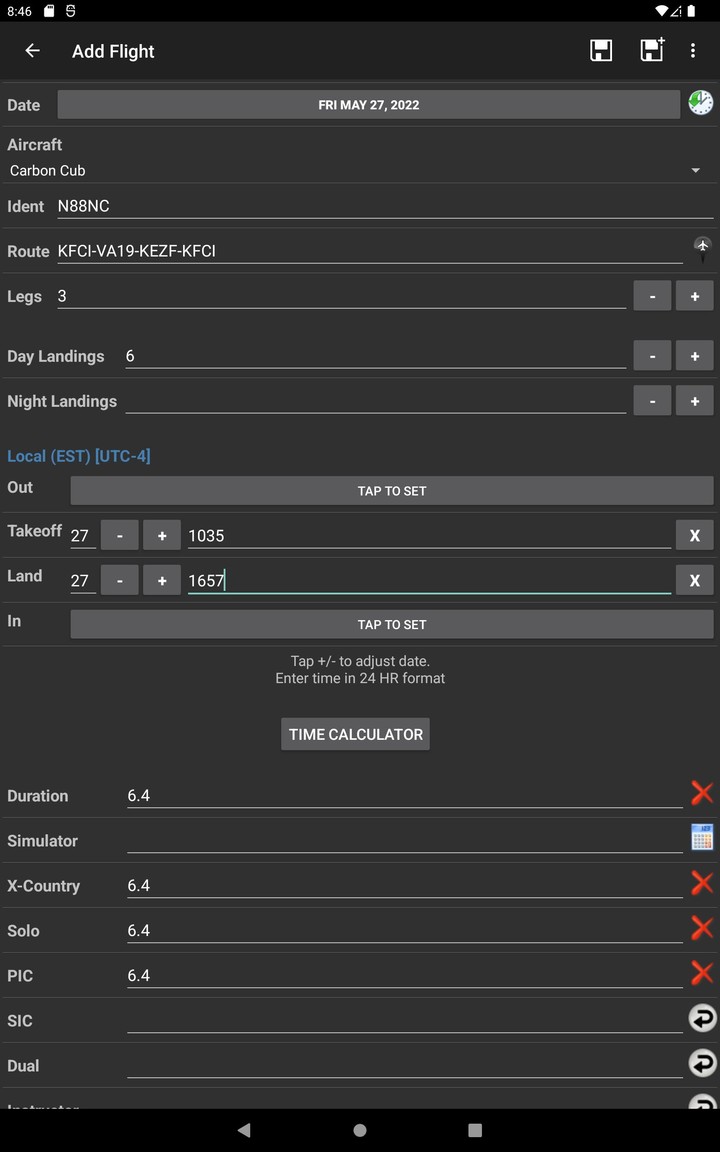Clear Takeoff time with the X button

694,536
